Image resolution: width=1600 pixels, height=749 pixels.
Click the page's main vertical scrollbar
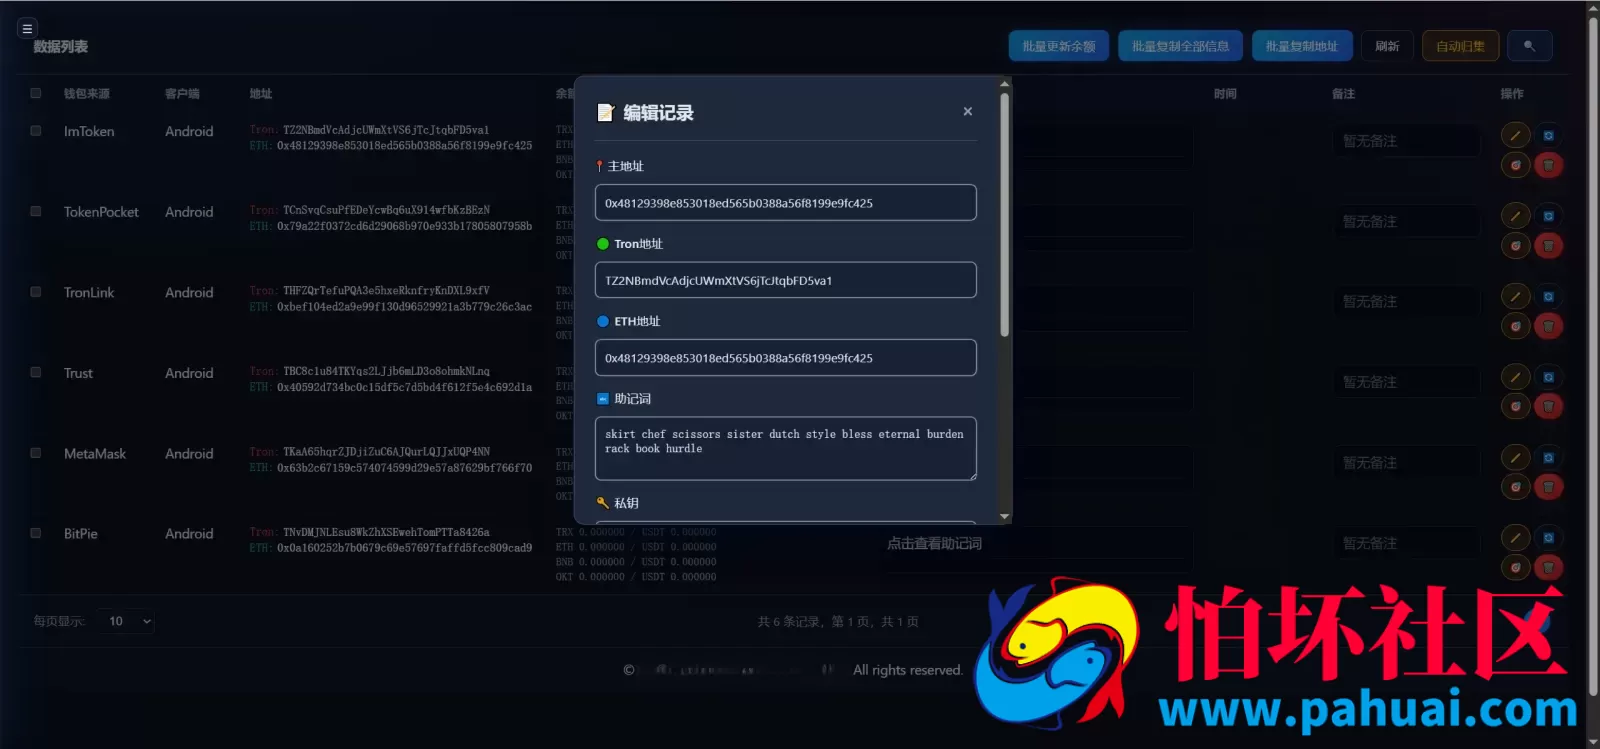(x=1593, y=355)
